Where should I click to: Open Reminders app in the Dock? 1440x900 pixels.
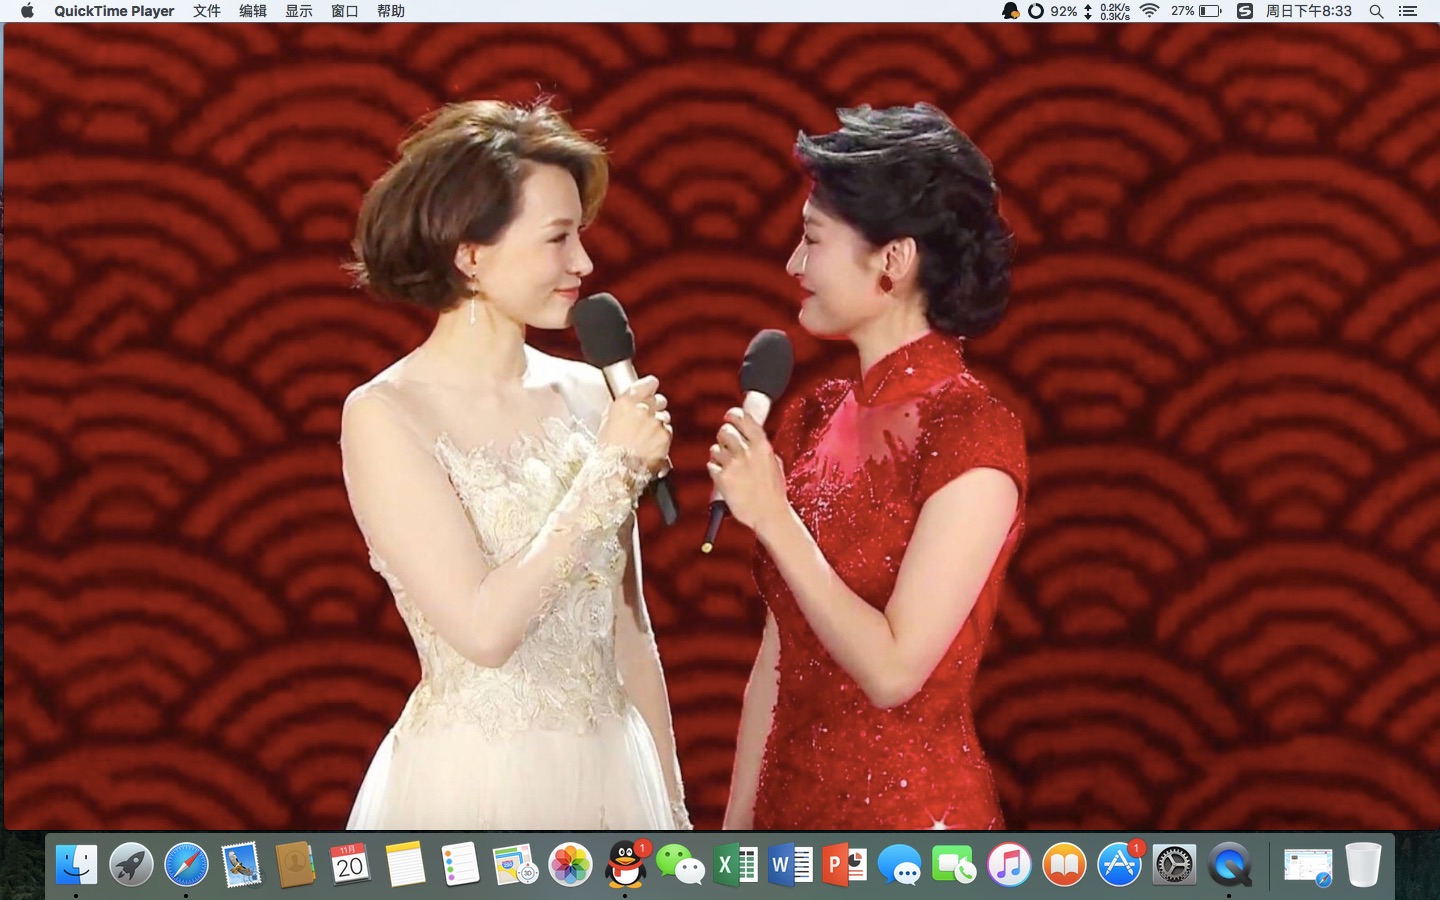[x=460, y=864]
